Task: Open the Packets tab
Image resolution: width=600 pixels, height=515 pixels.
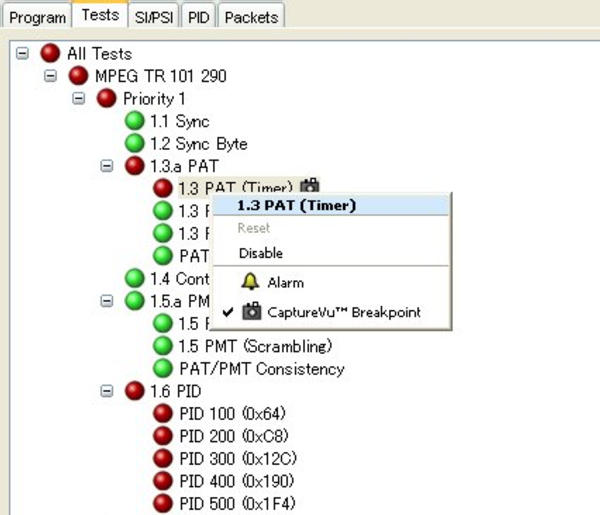Action: (250, 17)
